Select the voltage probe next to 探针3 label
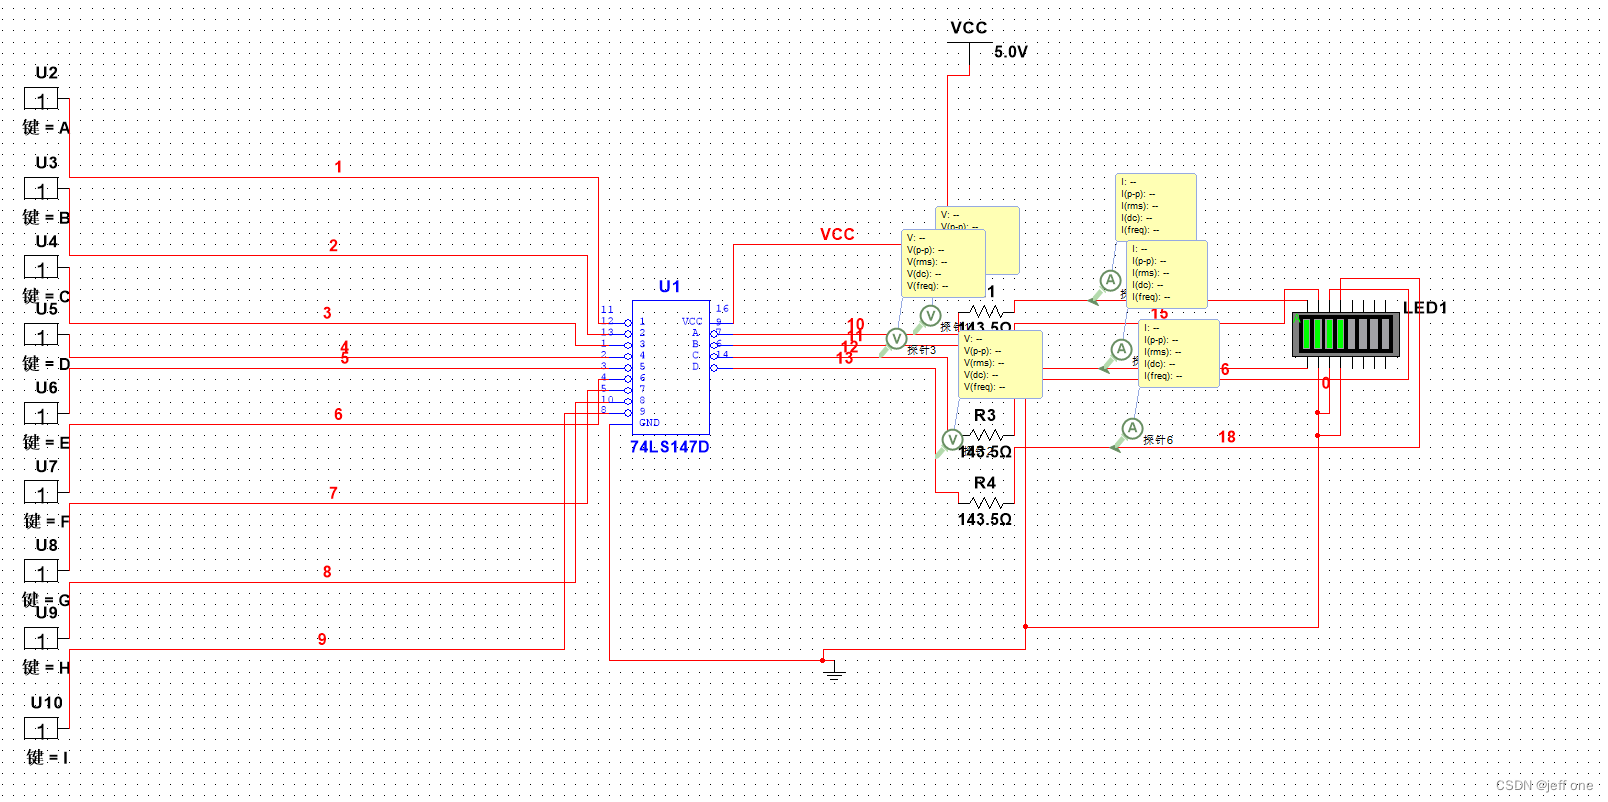This screenshot has width=1608, height=802. [x=896, y=339]
